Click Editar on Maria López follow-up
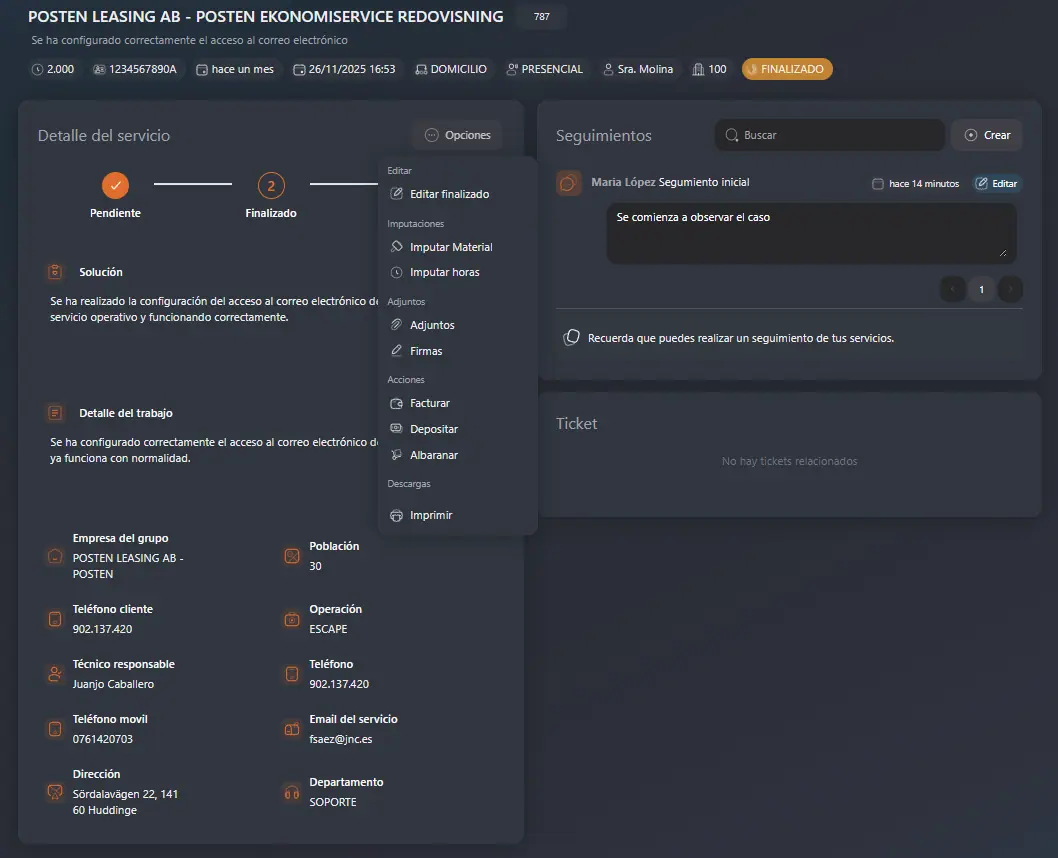Image resolution: width=1058 pixels, height=858 pixels. [997, 183]
